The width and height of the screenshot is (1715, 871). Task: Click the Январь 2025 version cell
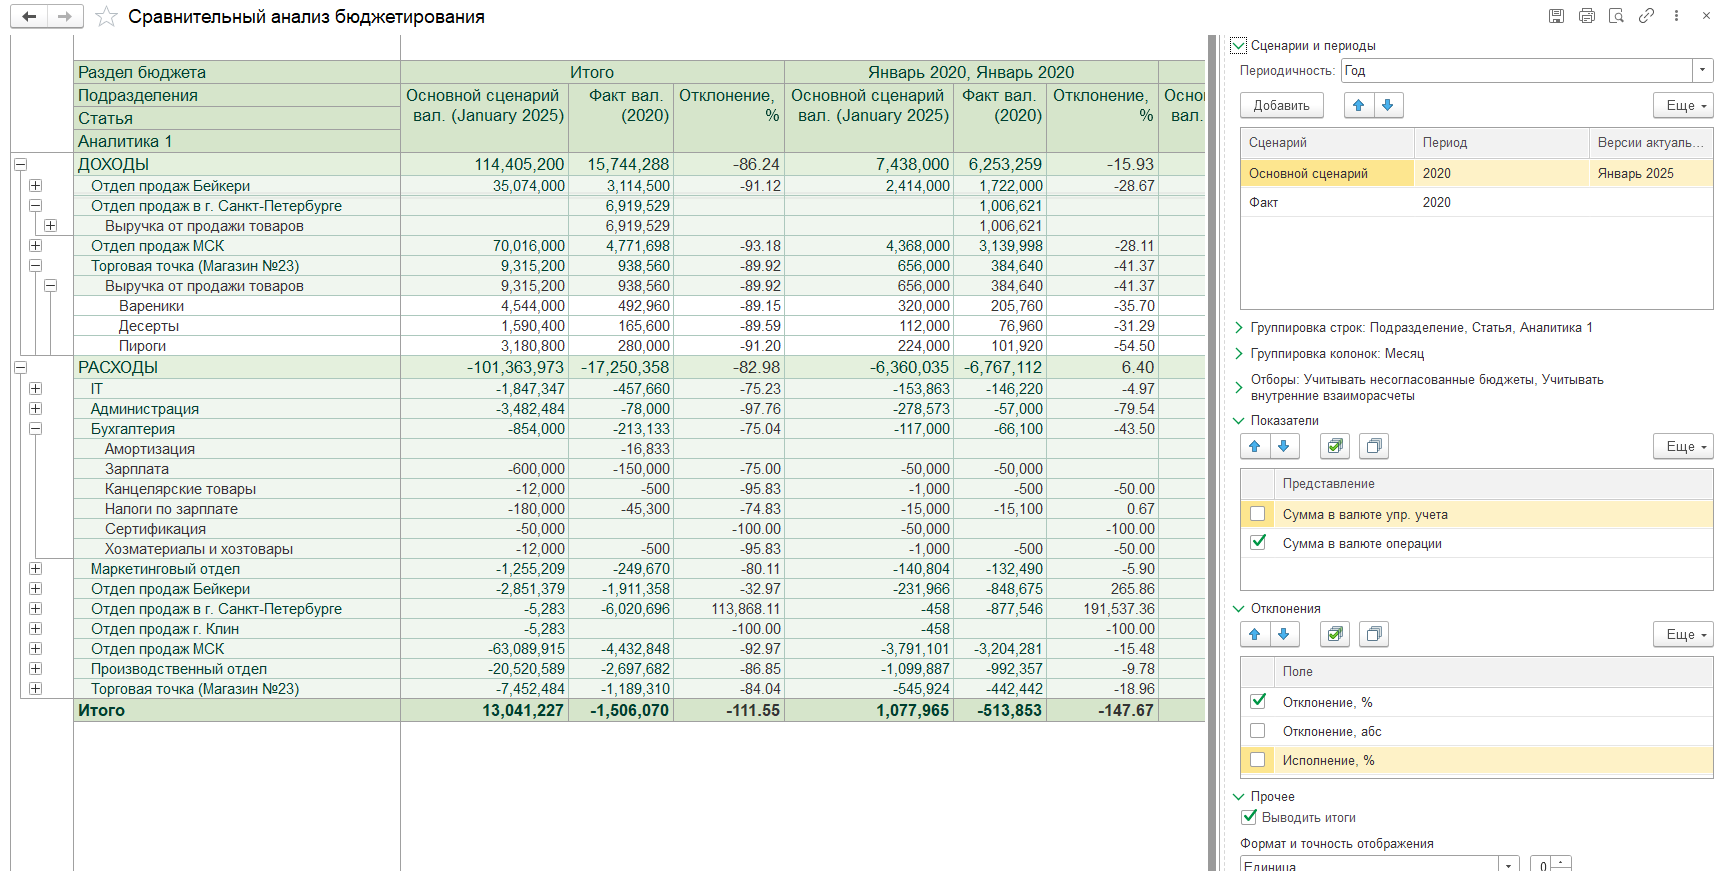(x=1651, y=173)
